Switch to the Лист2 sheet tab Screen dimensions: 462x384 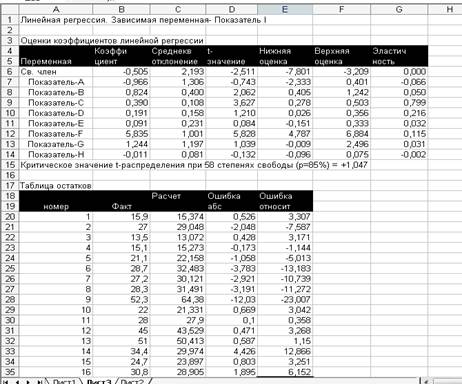point(132,381)
